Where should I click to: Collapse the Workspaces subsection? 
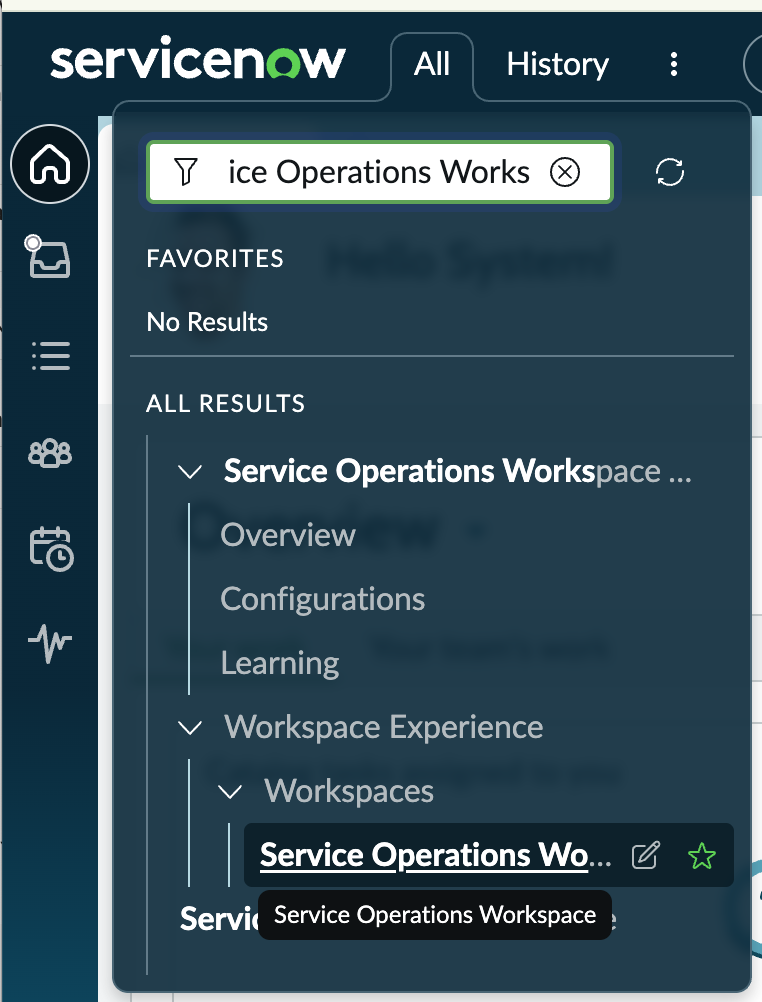[230, 791]
